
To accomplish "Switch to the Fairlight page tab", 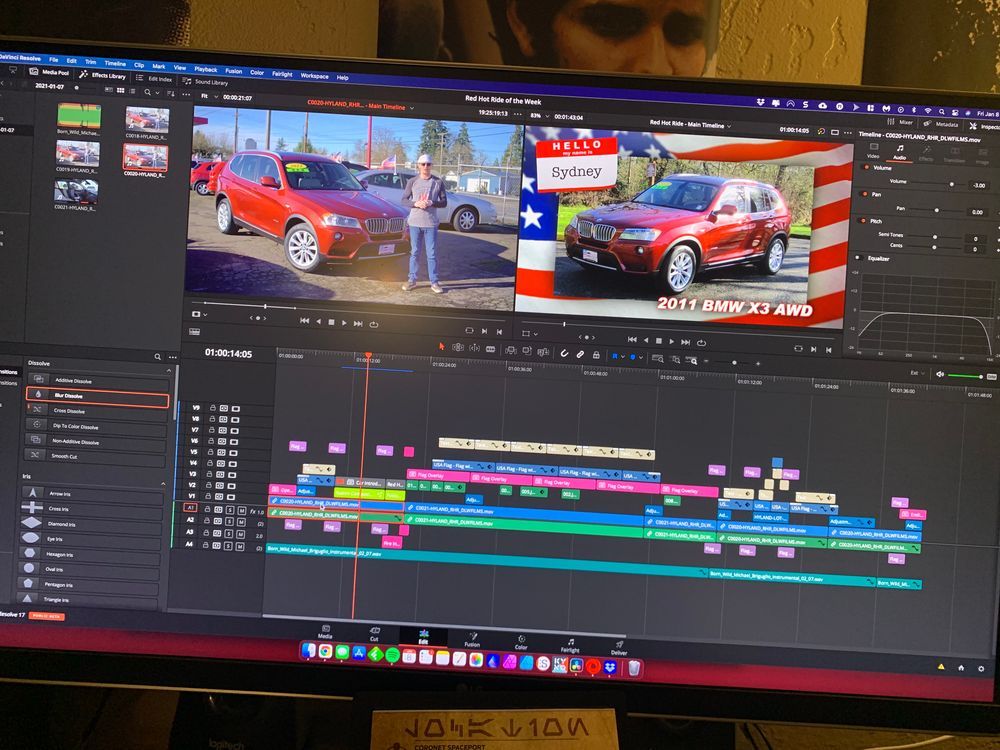I will click(x=570, y=645).
